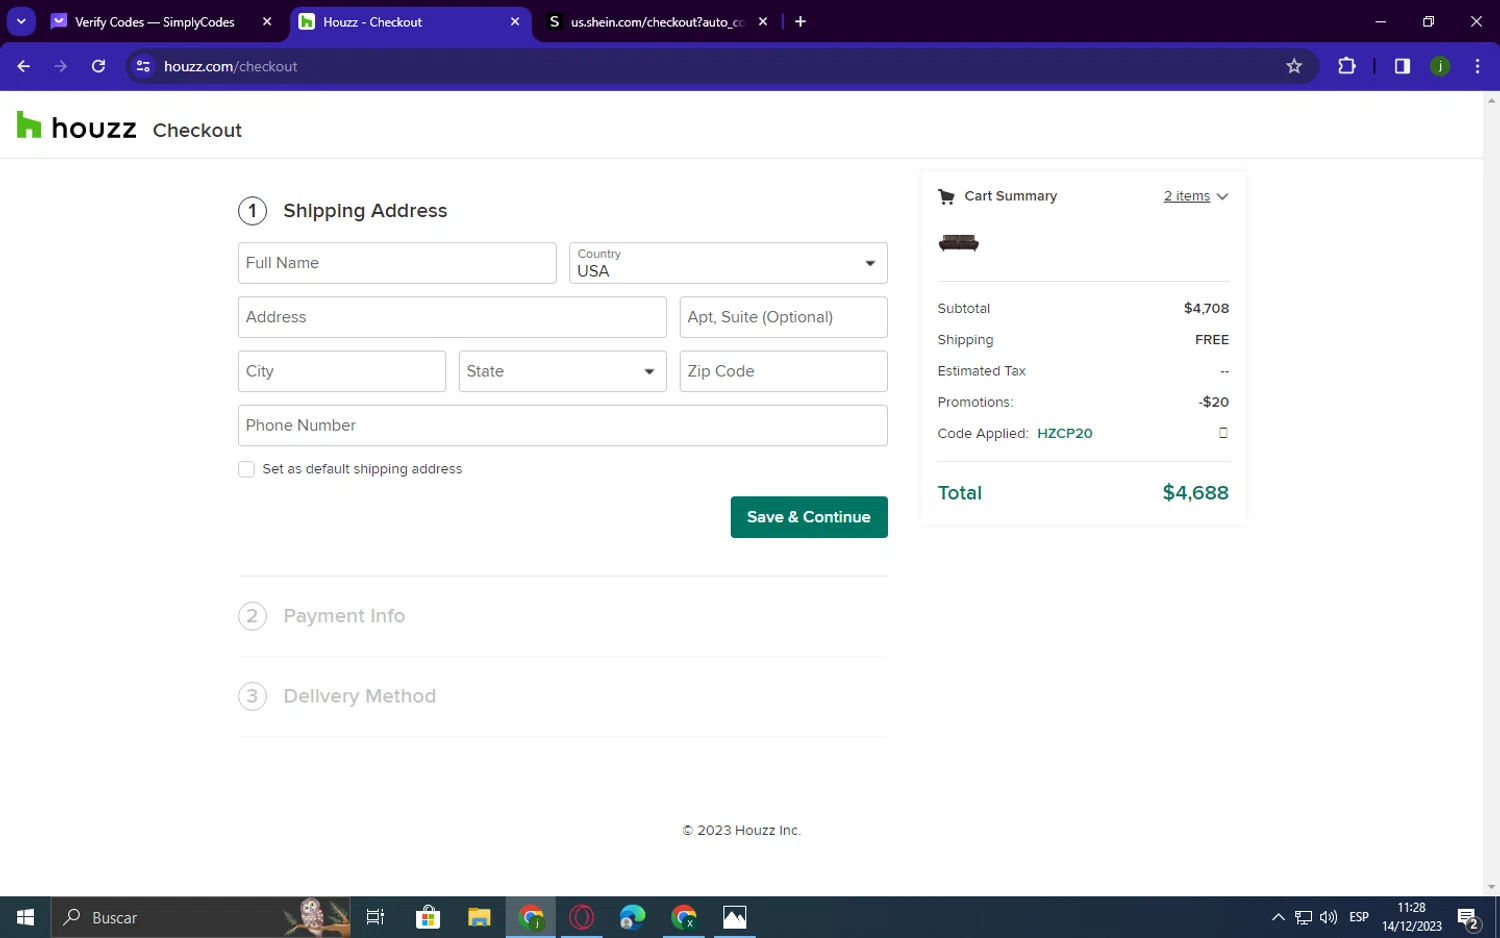The height and width of the screenshot is (938, 1500).
Task: Go forward to the next page
Action: 61,66
